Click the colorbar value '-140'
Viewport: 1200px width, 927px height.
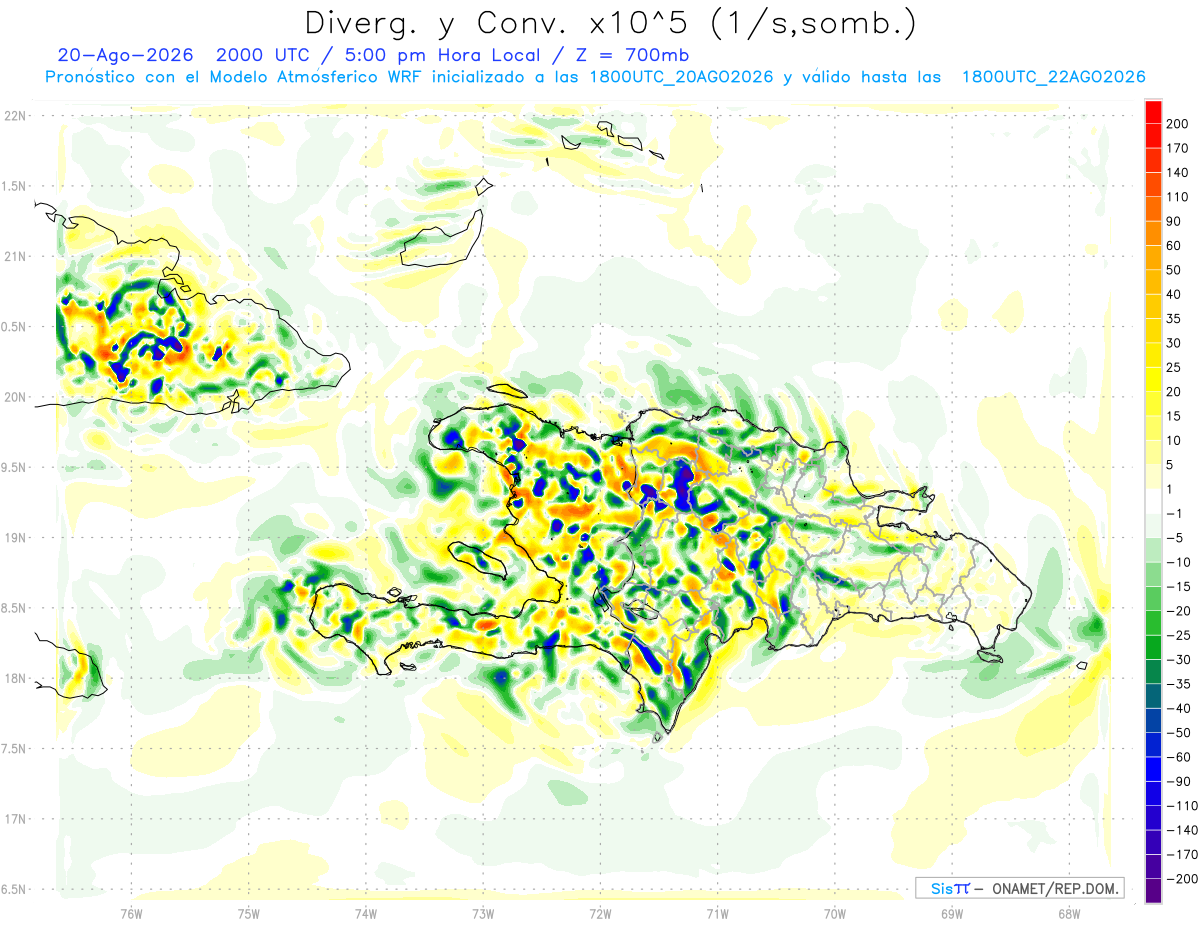point(1181,830)
